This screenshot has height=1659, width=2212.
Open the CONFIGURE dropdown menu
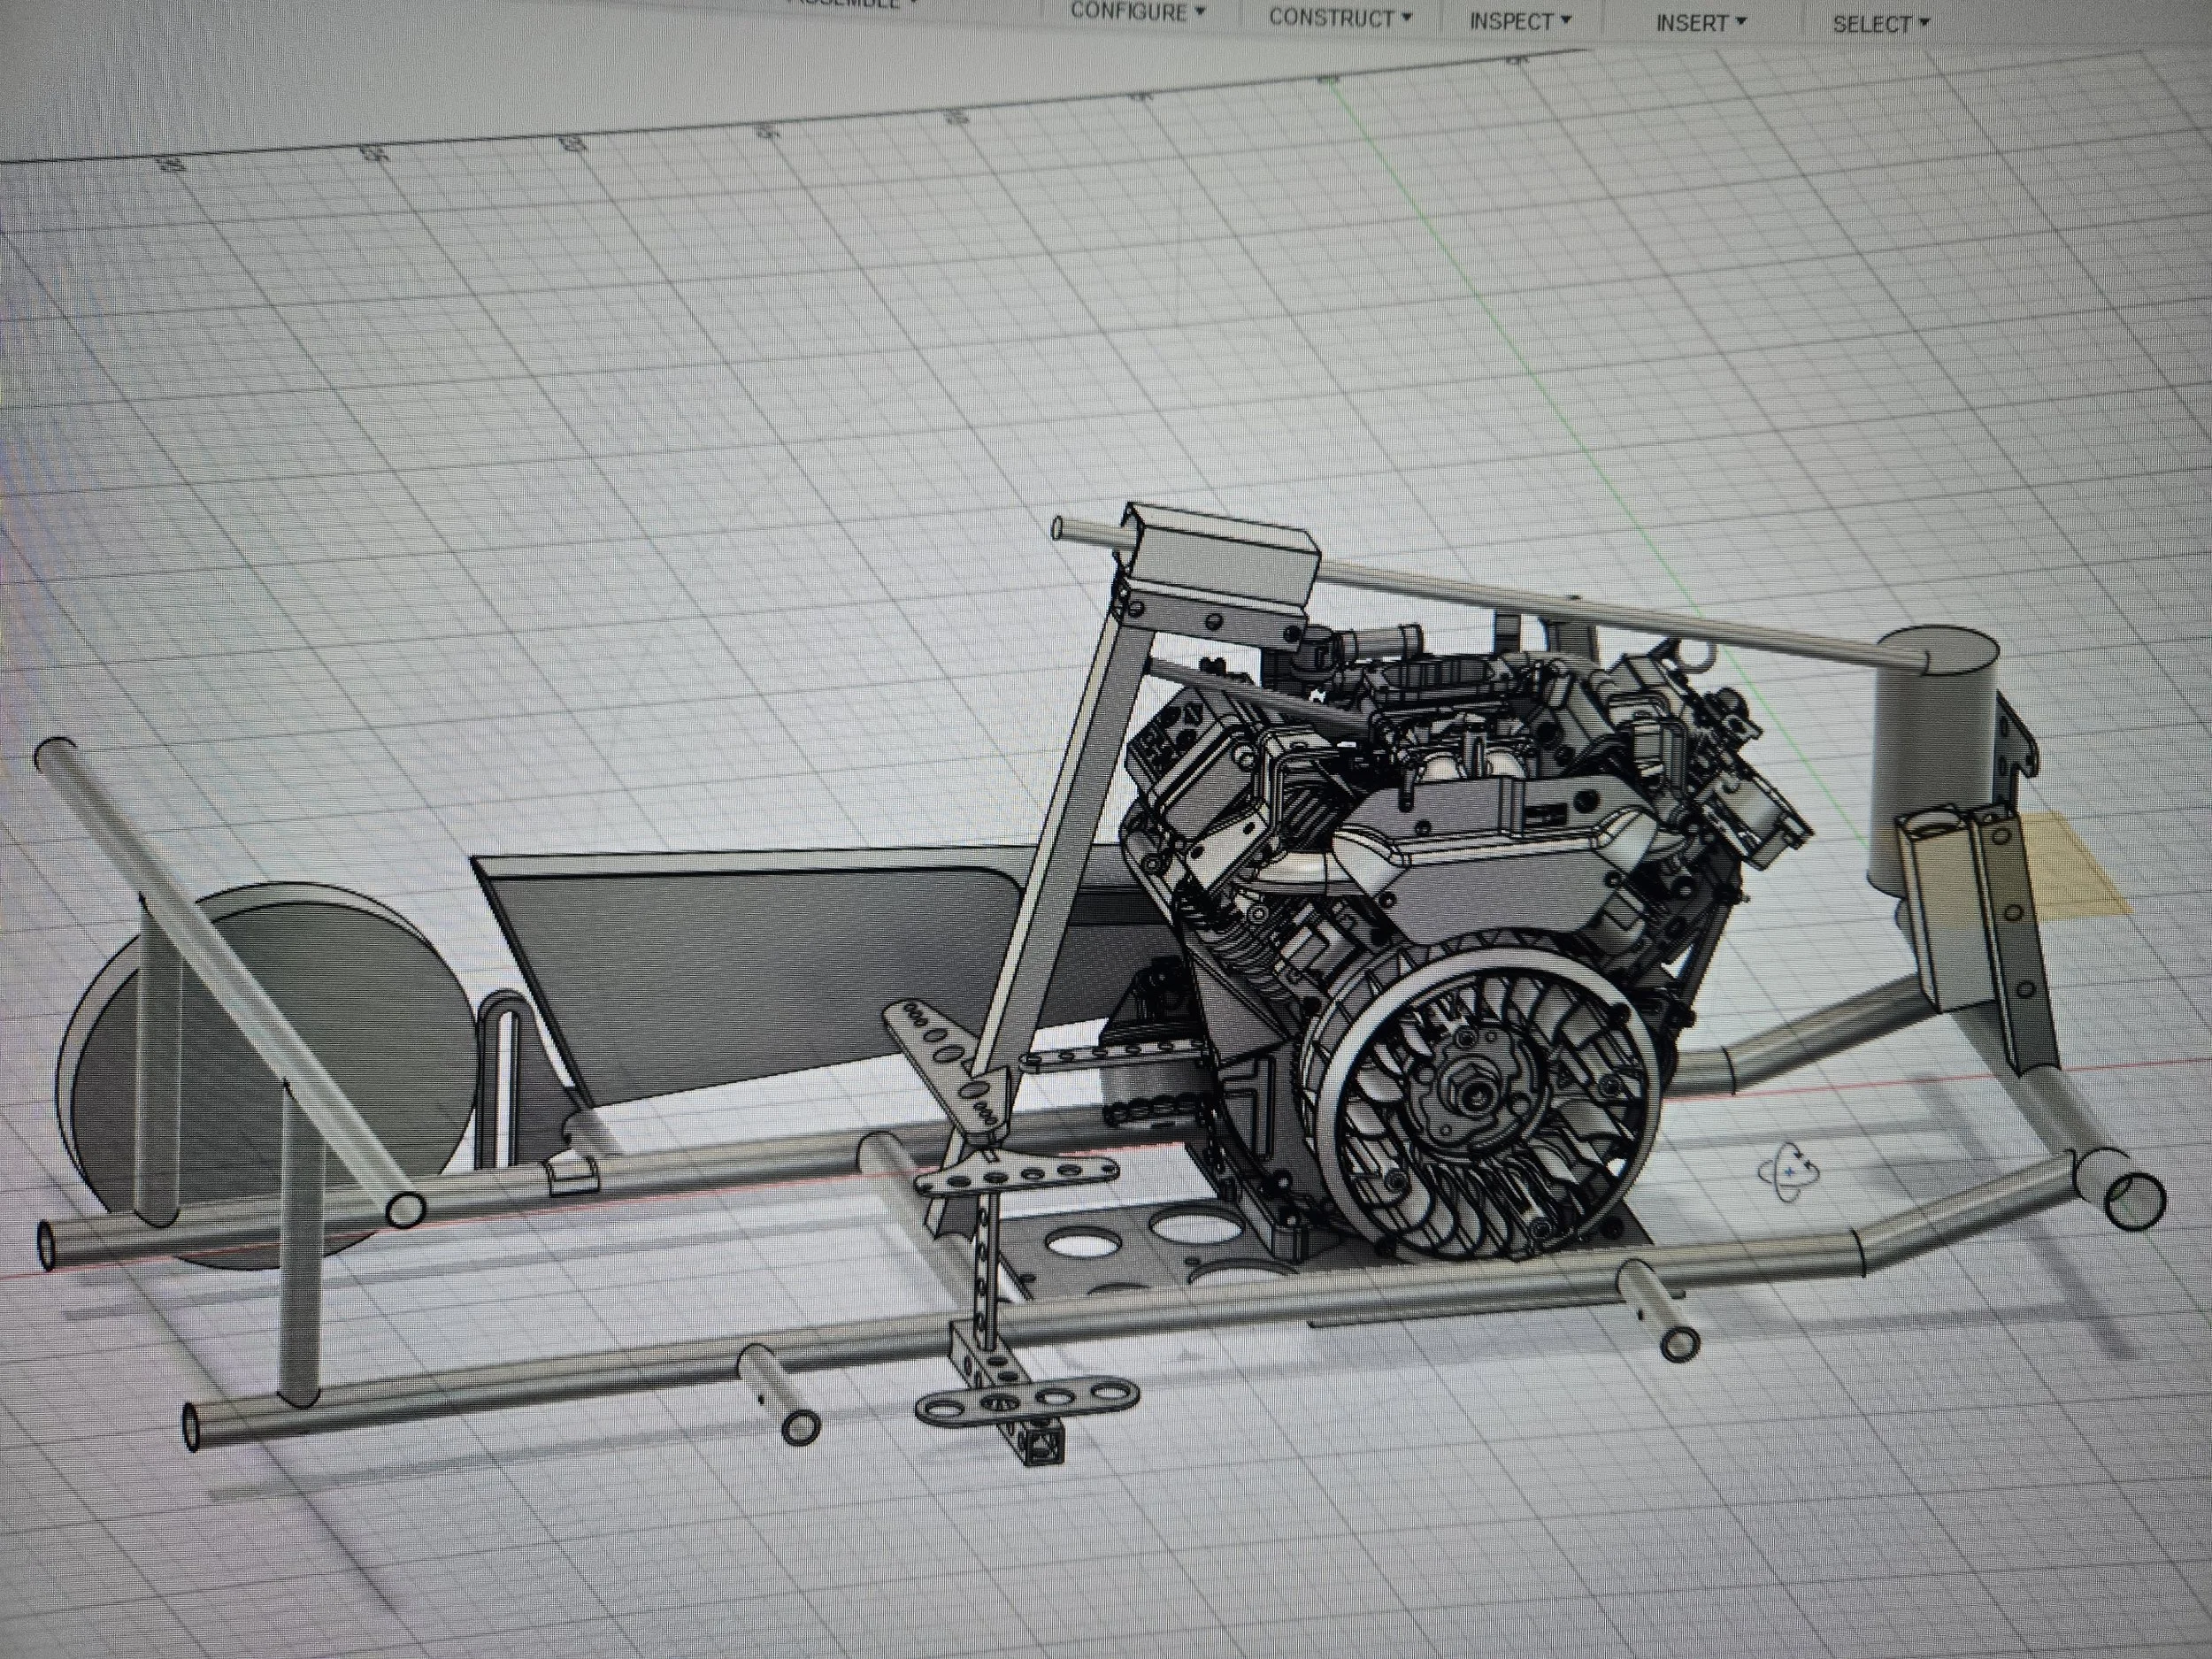click(1137, 12)
